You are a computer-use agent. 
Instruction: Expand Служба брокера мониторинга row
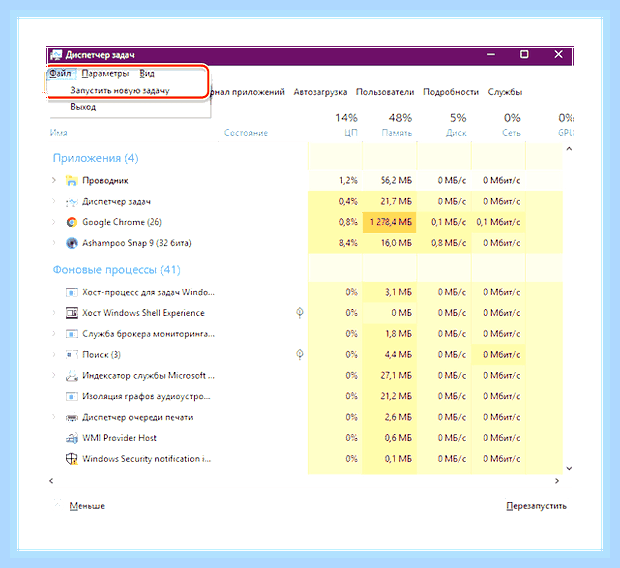pyautogui.click(x=54, y=333)
